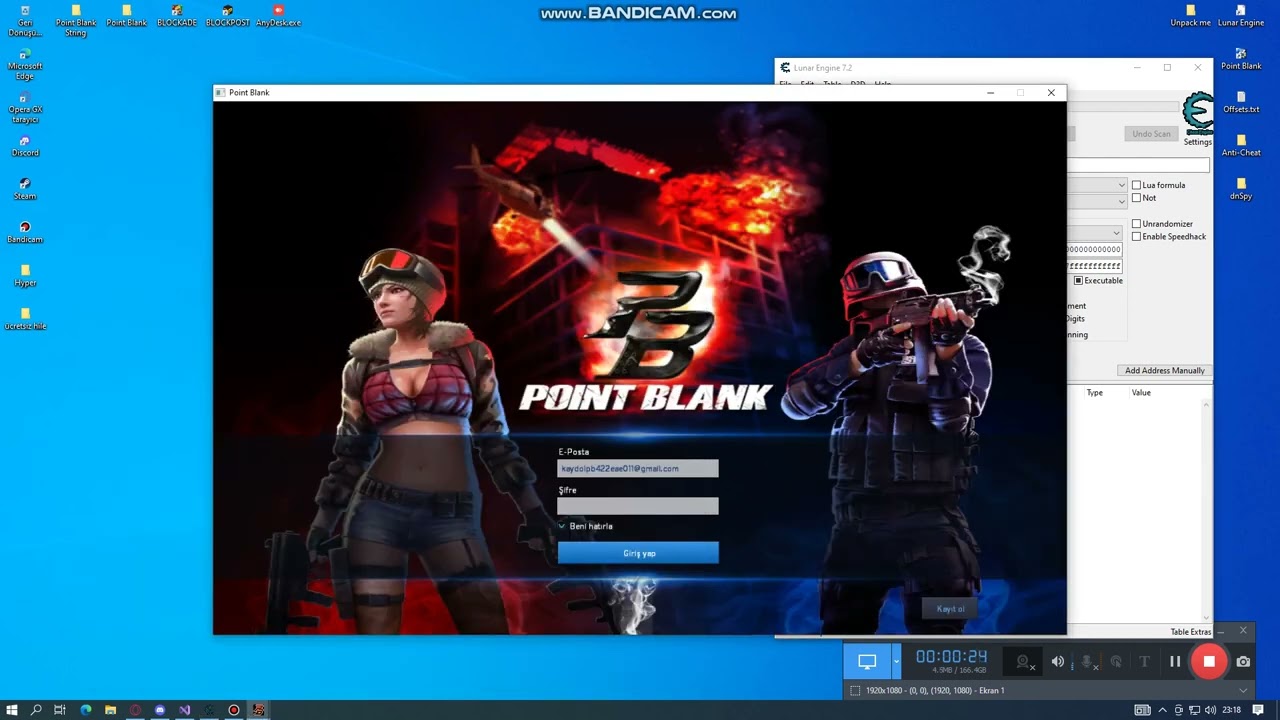1280x720 pixels.
Task: Open the Steam desktop shortcut
Action: (25, 189)
